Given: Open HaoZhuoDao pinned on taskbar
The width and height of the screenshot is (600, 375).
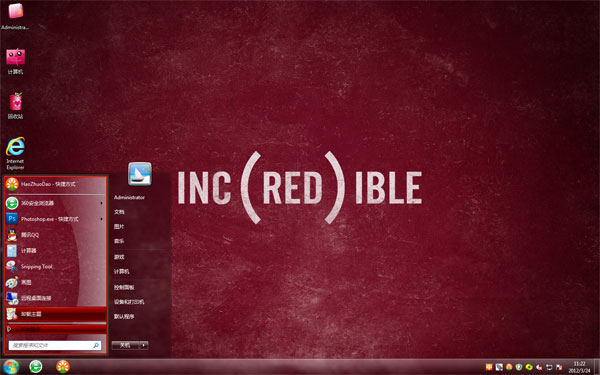Looking at the screenshot, I should (63, 367).
